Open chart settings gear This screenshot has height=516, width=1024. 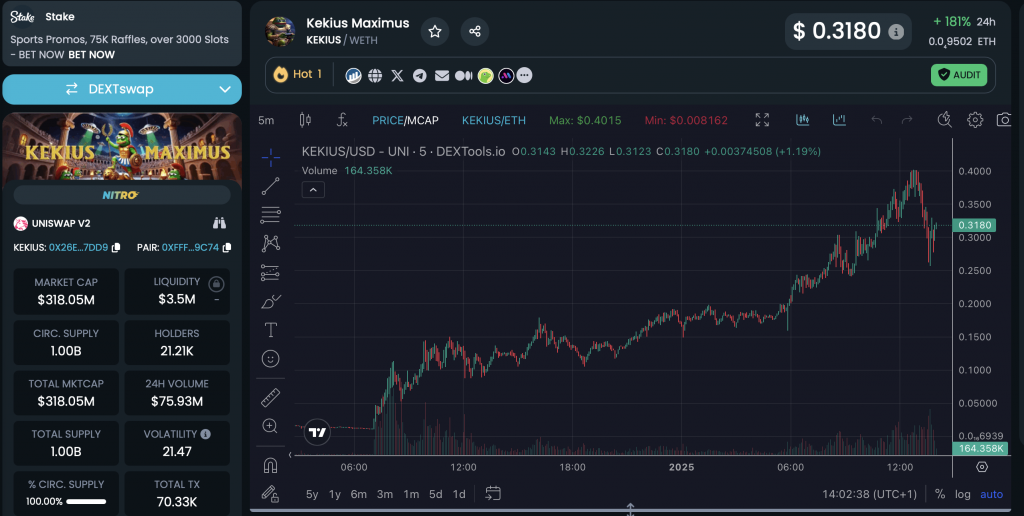(x=975, y=120)
